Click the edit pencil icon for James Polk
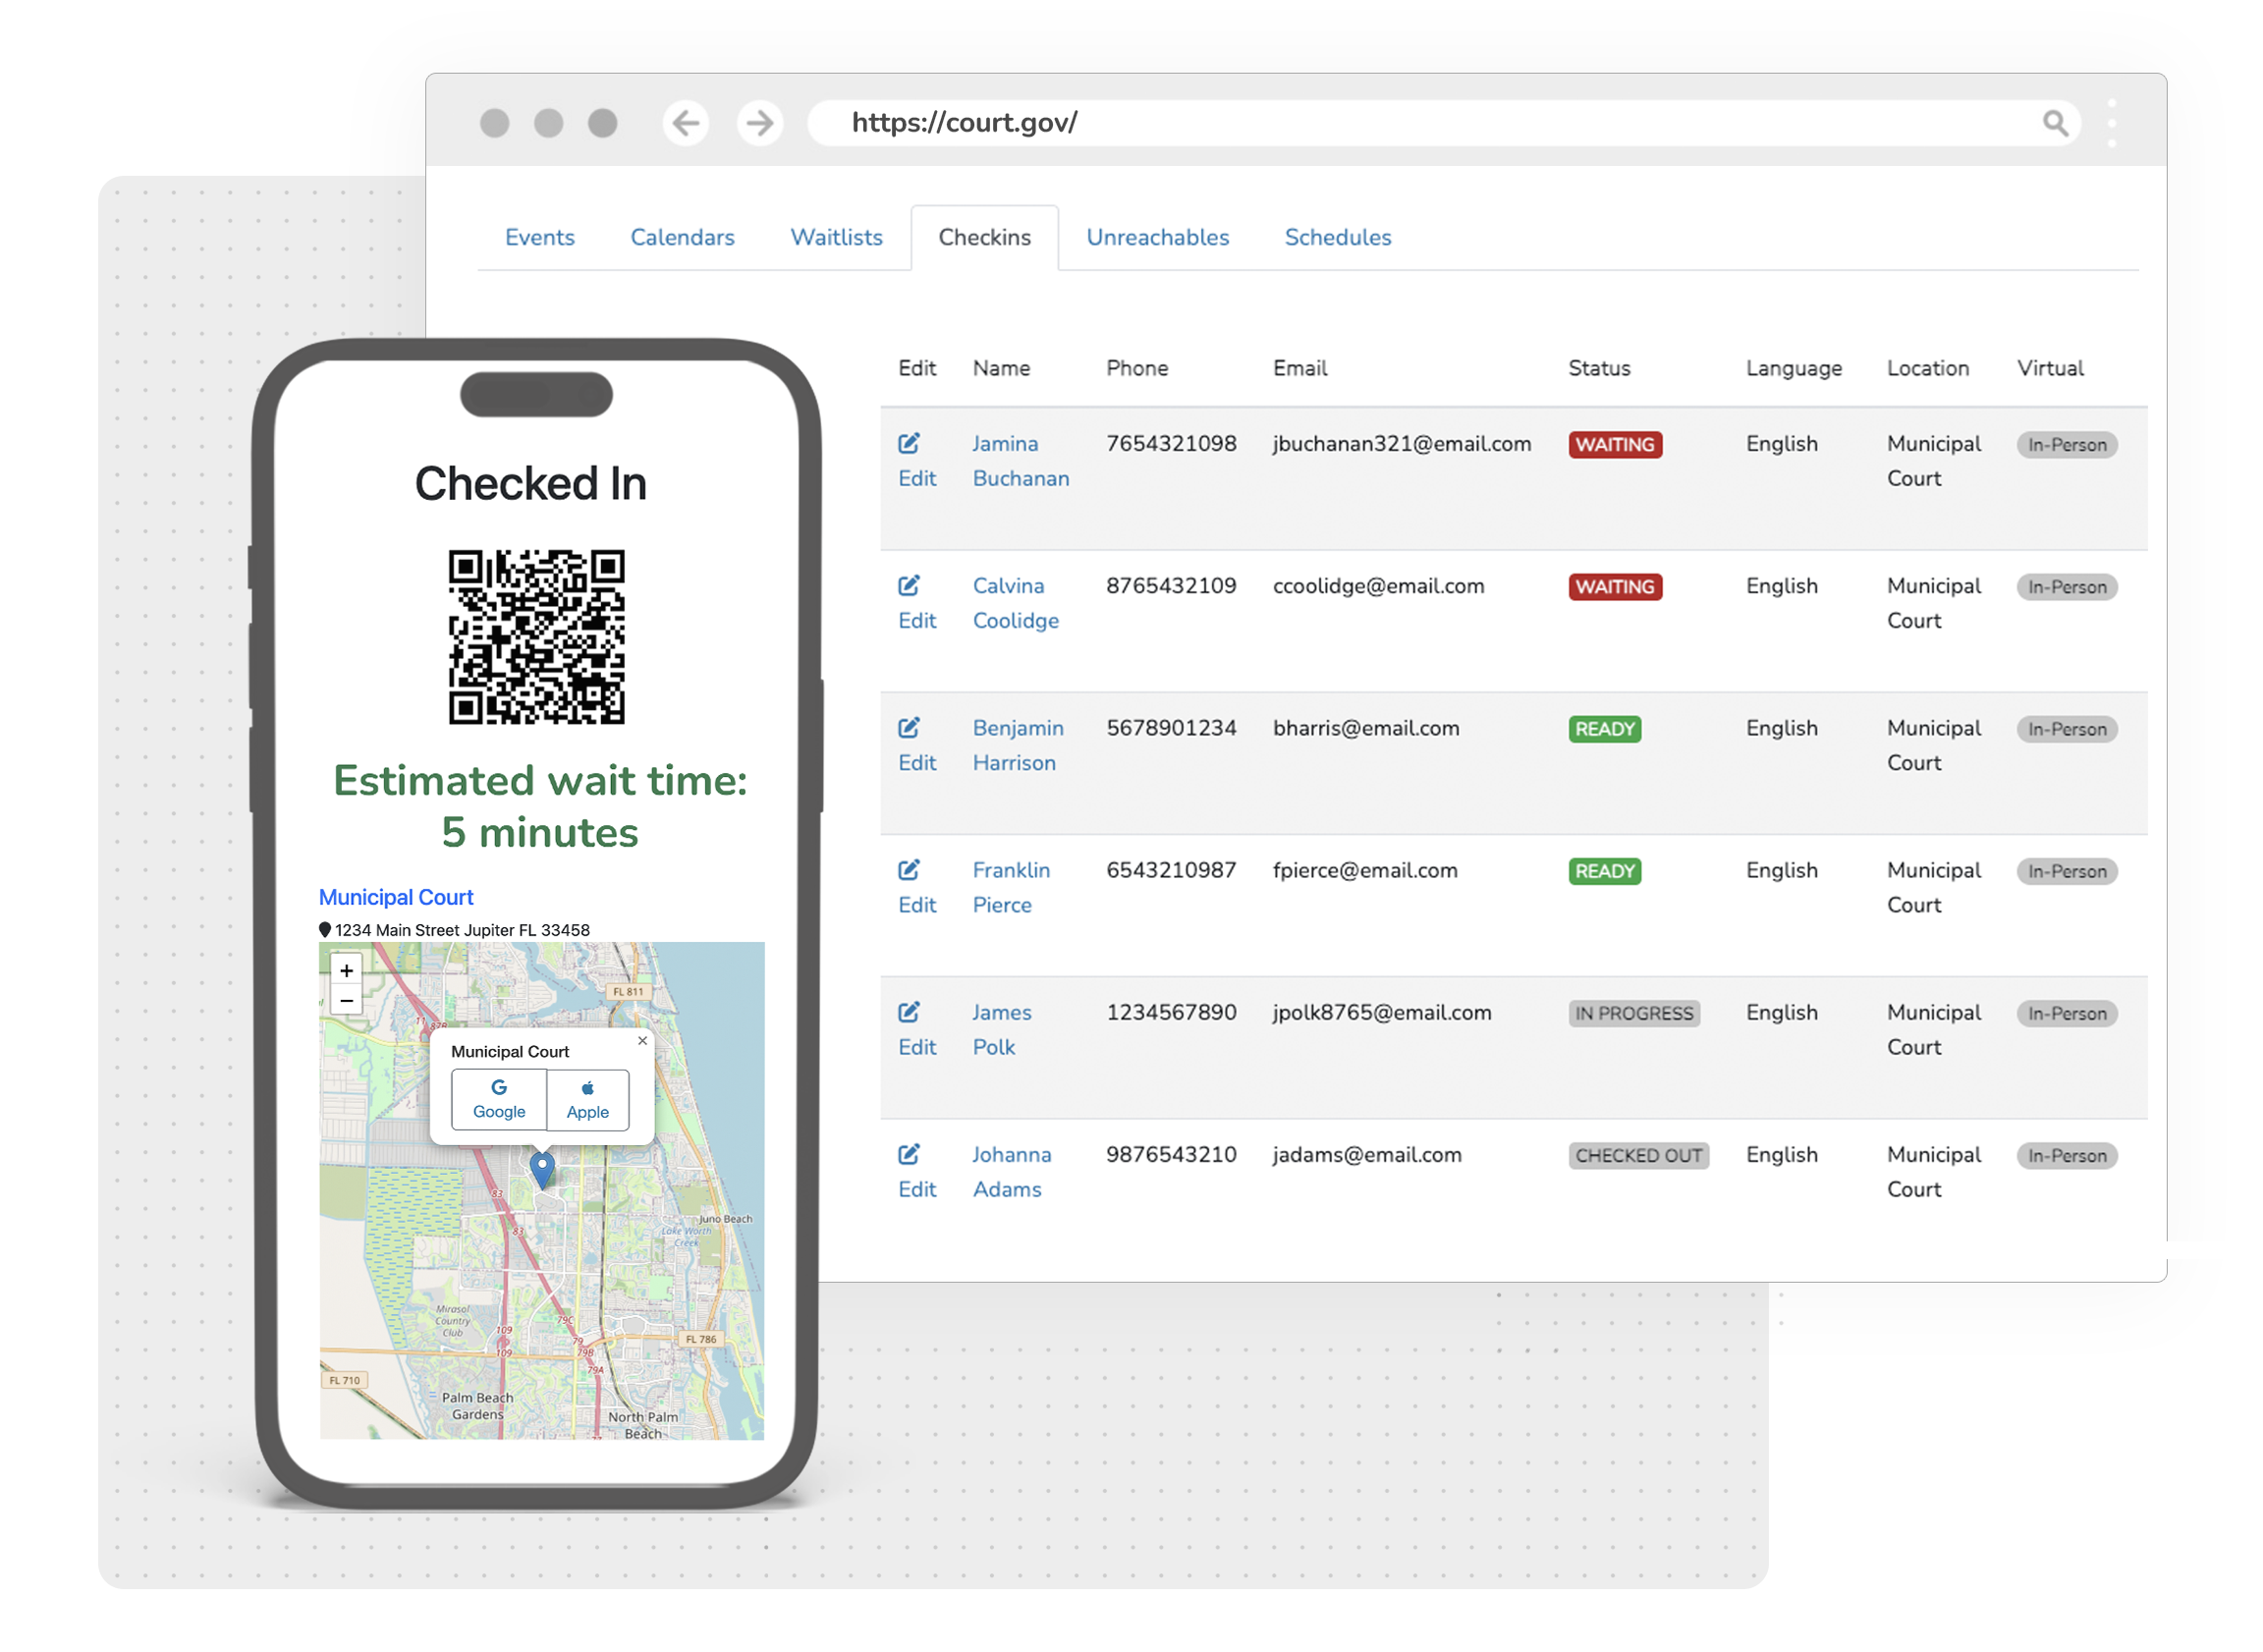Viewport: 2263px width, 1652px height. (x=908, y=1011)
